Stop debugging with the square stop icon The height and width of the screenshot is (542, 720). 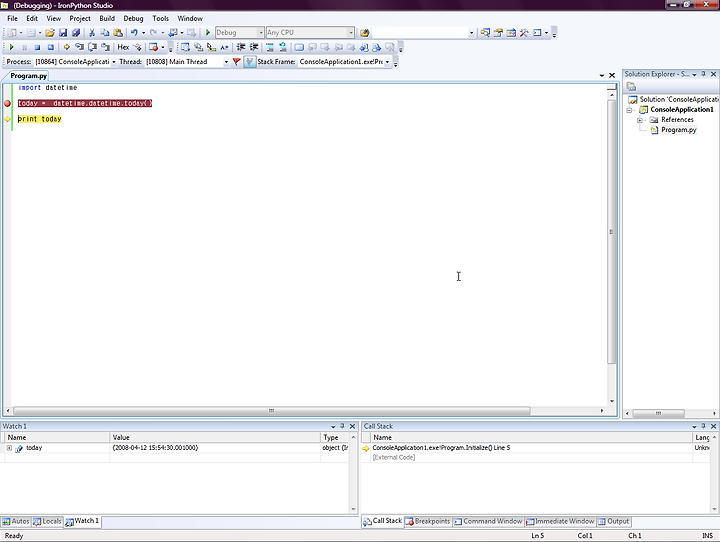pyautogui.click(x=38, y=47)
